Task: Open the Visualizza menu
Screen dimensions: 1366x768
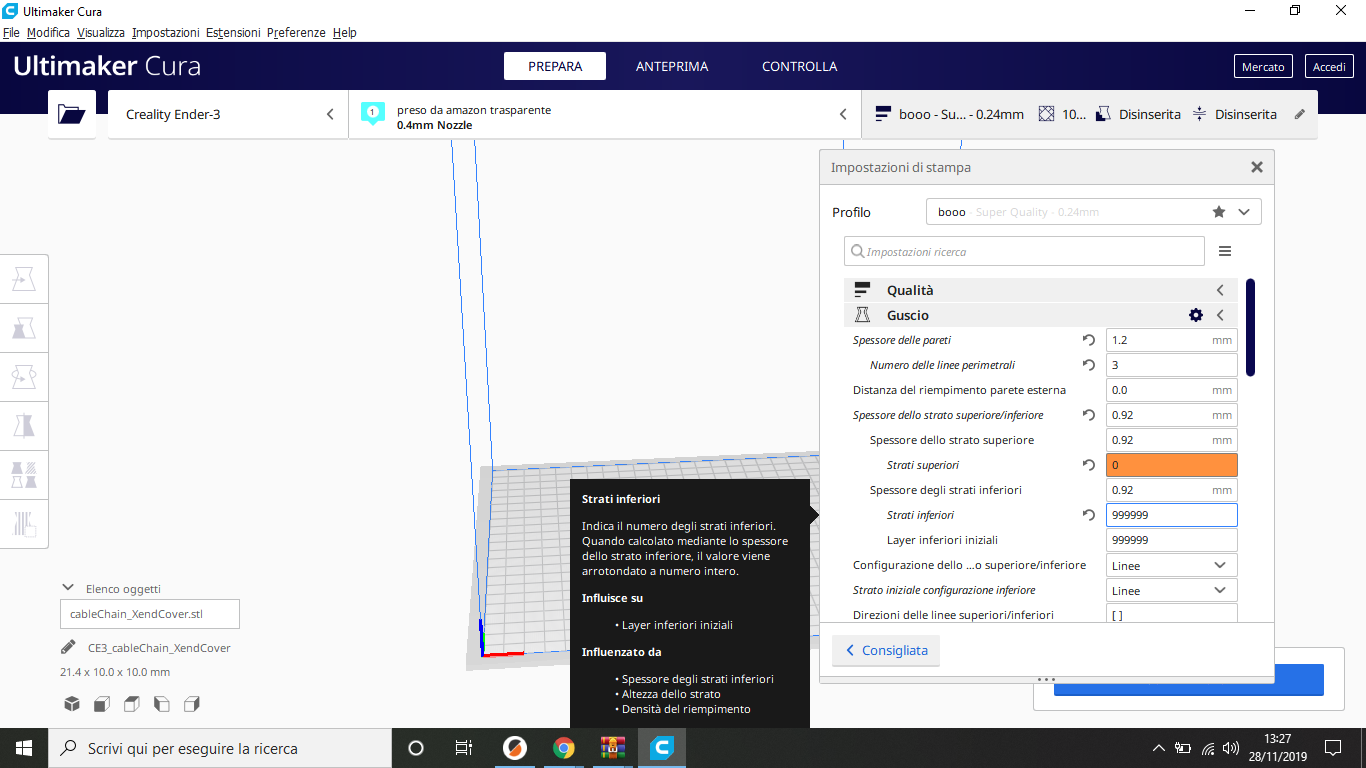Action: coord(100,32)
